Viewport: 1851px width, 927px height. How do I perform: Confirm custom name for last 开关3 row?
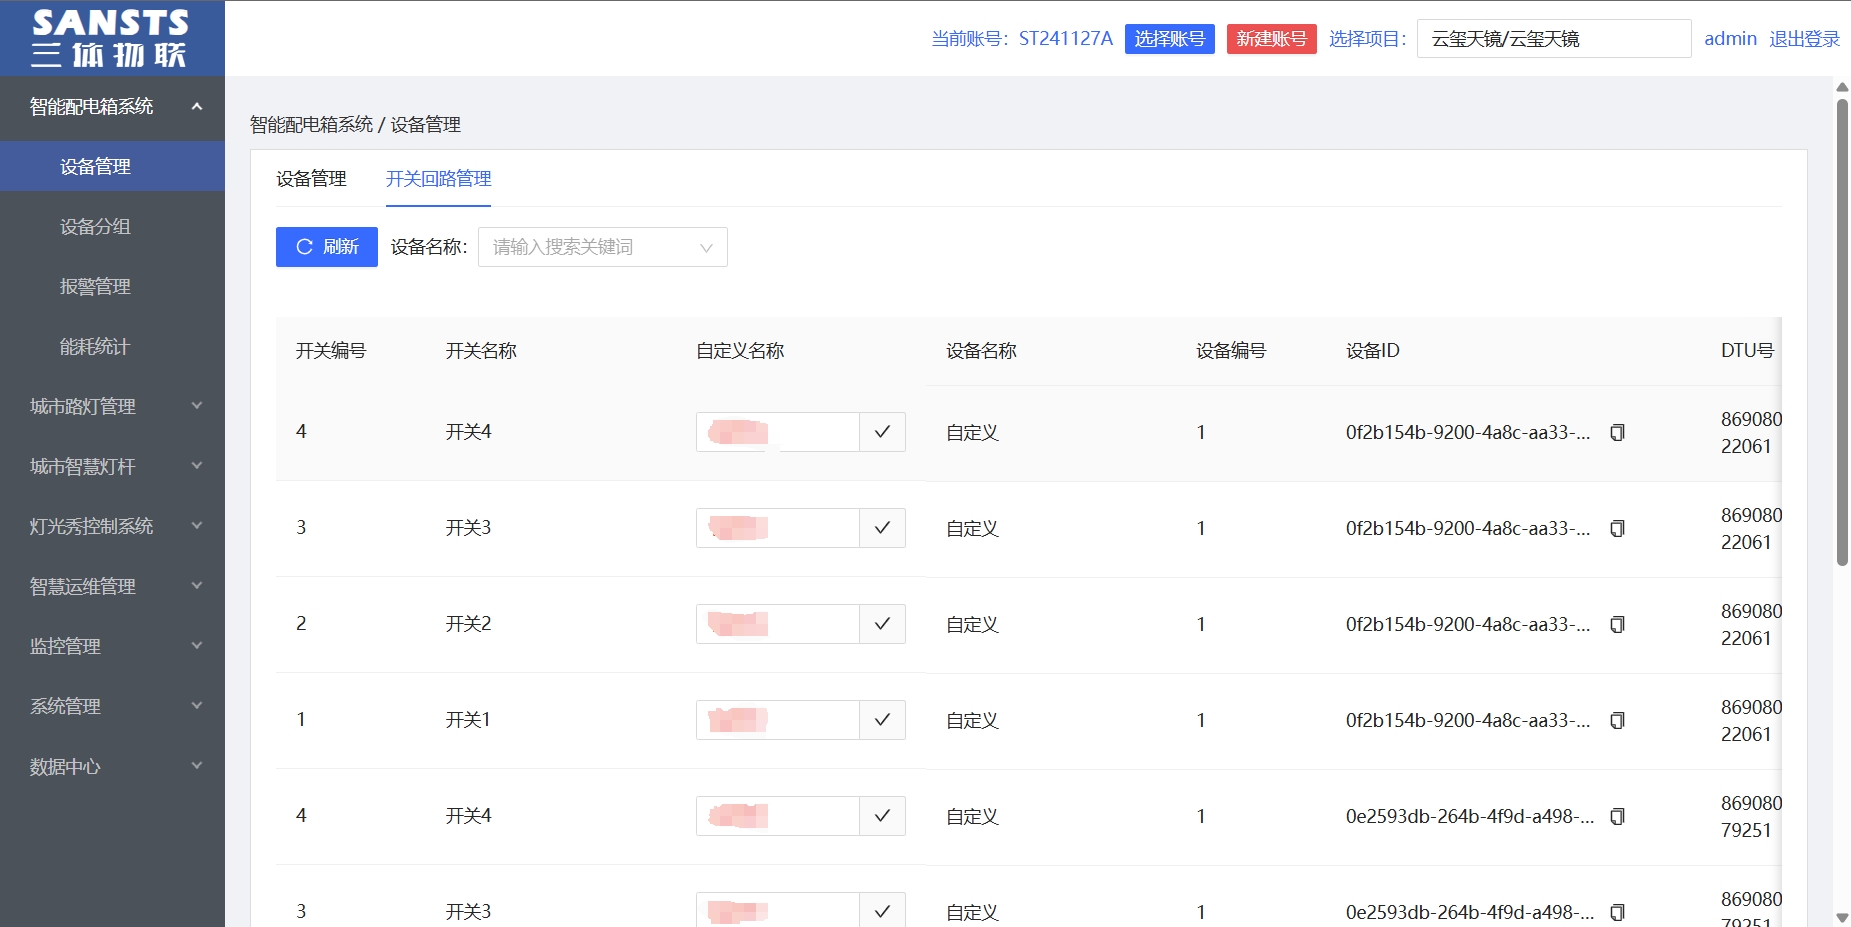pyautogui.click(x=882, y=910)
